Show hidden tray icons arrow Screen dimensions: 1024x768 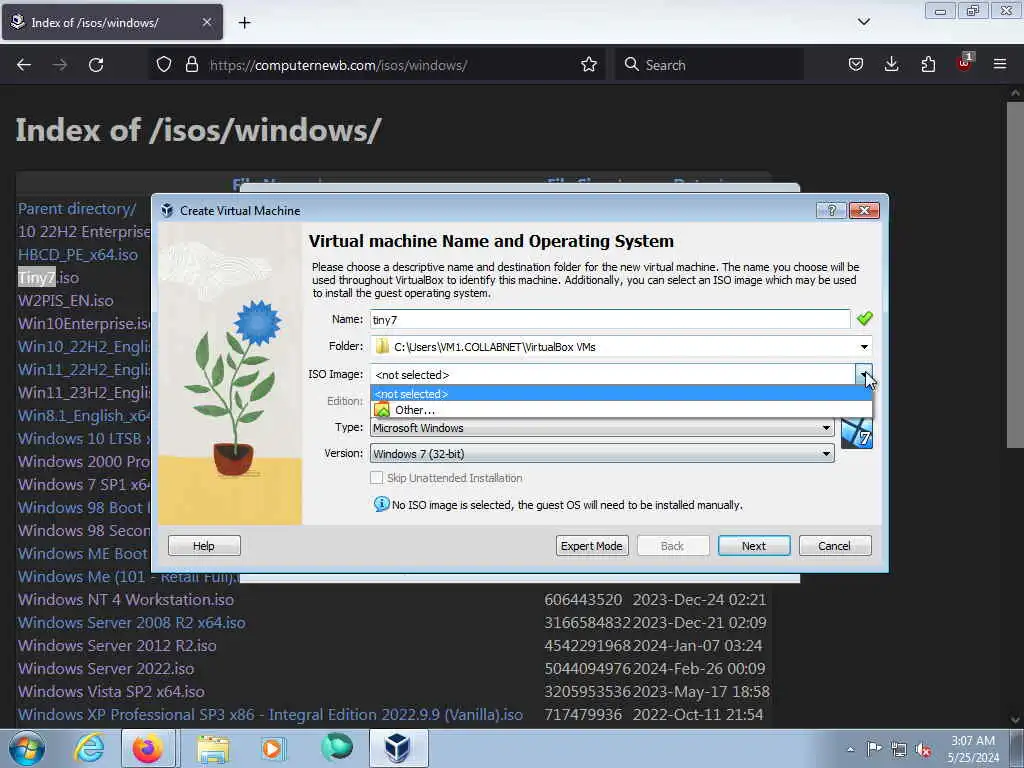click(x=850, y=750)
